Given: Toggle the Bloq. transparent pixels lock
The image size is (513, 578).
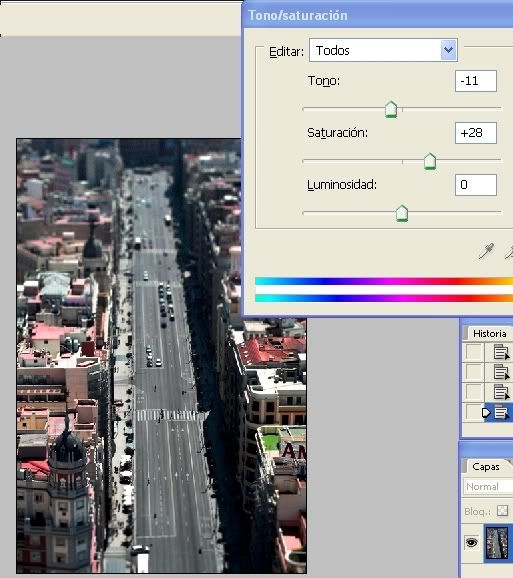Looking at the screenshot, I should pyautogui.click(x=502, y=511).
